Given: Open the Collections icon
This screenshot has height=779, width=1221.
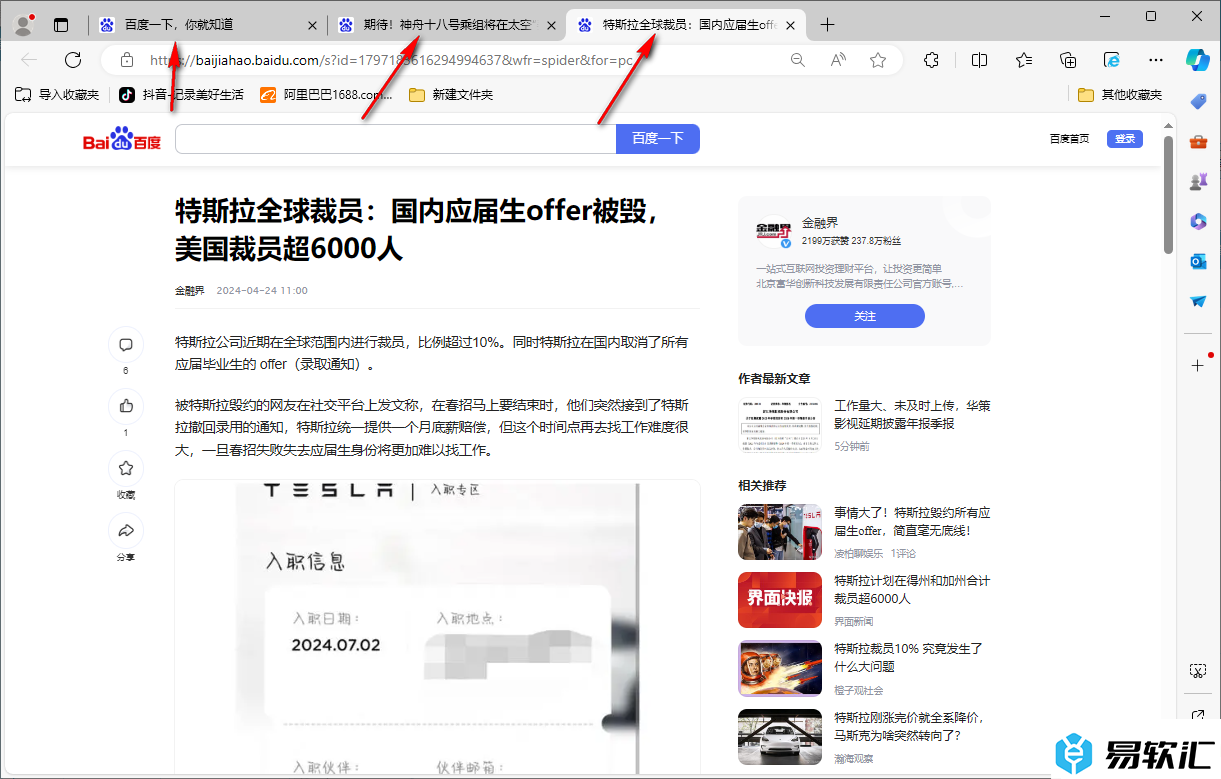Looking at the screenshot, I should (x=1068, y=60).
